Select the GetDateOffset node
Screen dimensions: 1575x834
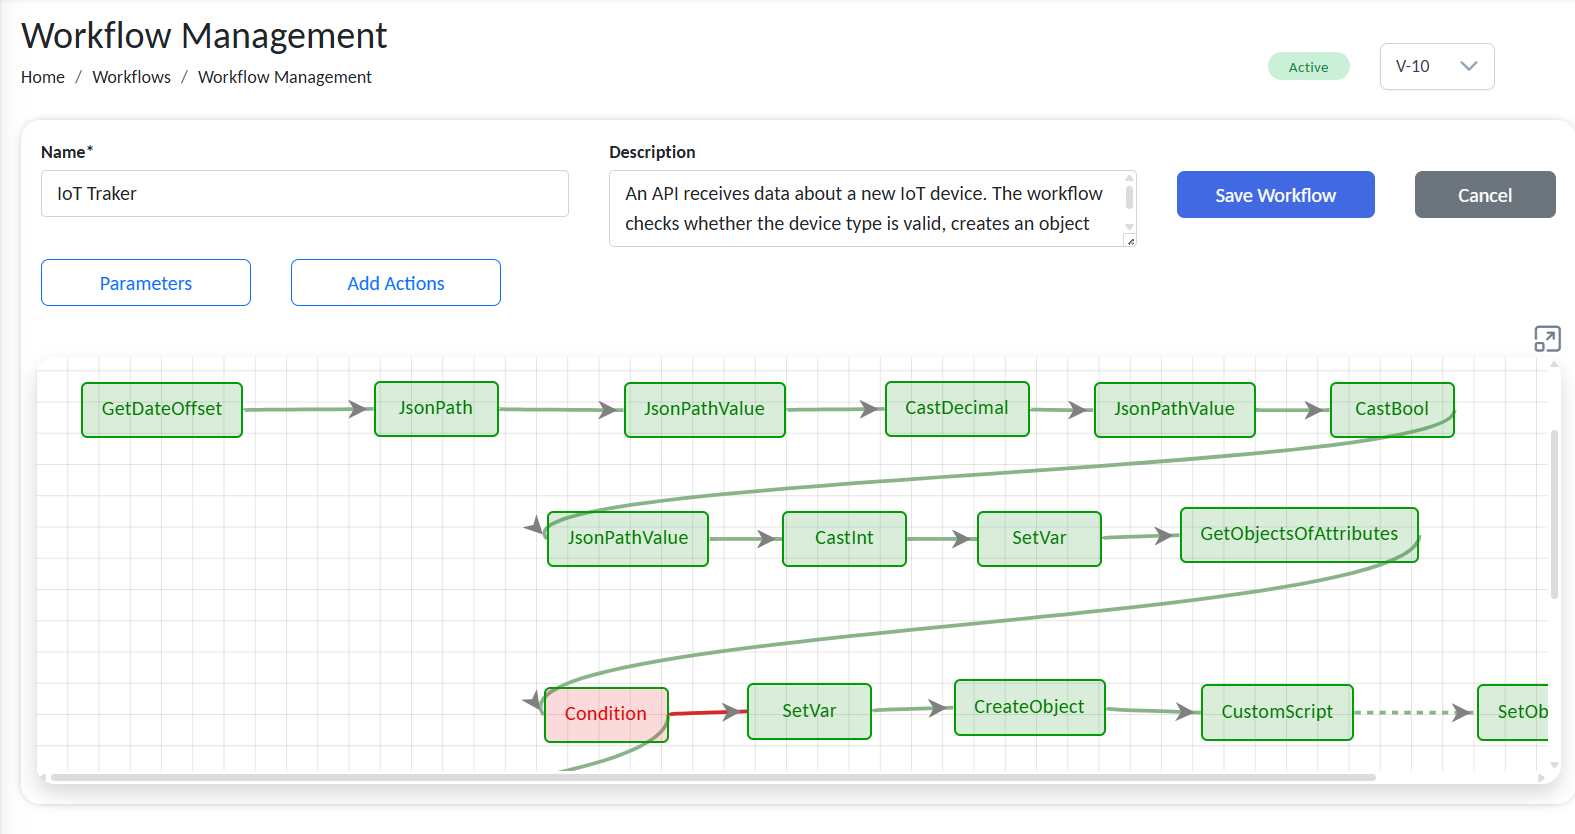(162, 409)
